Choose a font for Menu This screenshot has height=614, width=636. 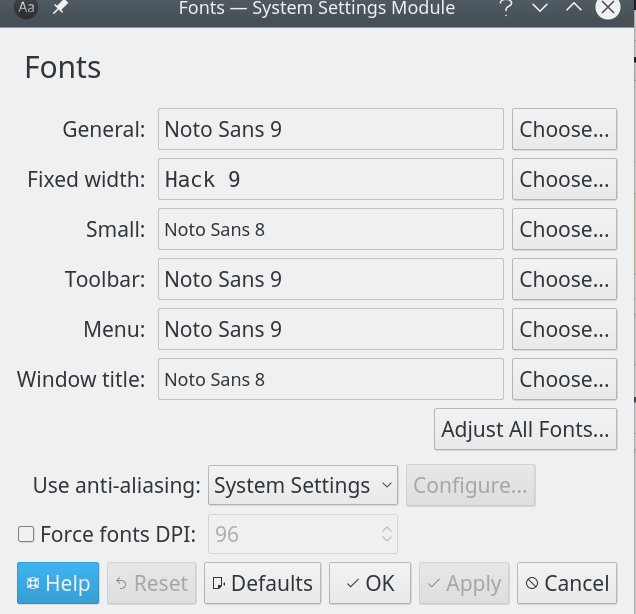564,329
